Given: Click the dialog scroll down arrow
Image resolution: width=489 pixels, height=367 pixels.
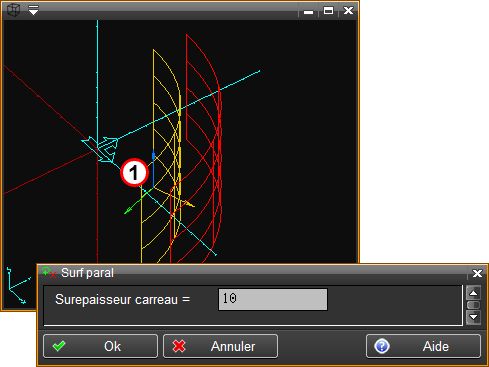Looking at the screenshot, I should (x=473, y=317).
